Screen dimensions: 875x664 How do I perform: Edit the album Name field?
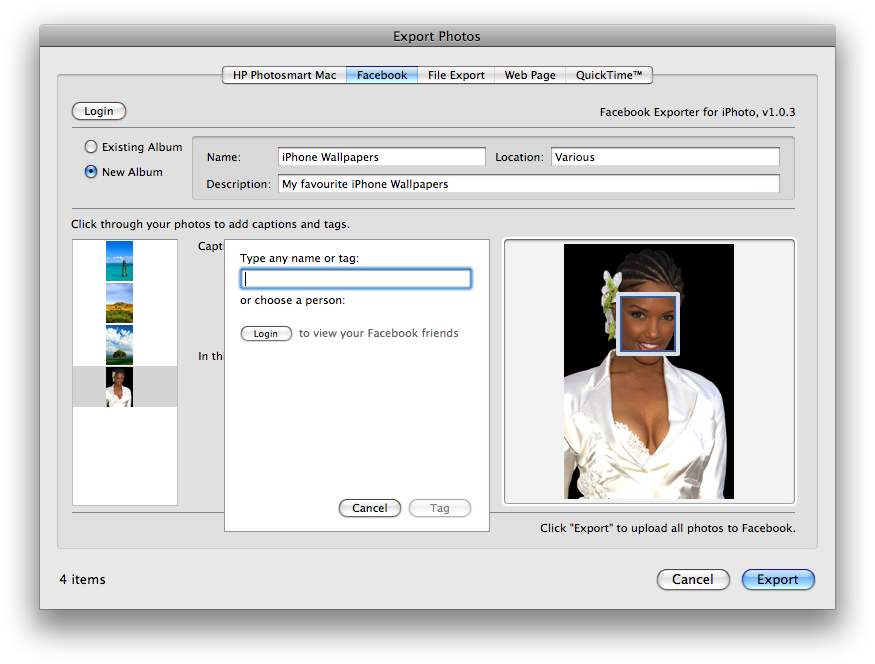pyautogui.click(x=382, y=157)
